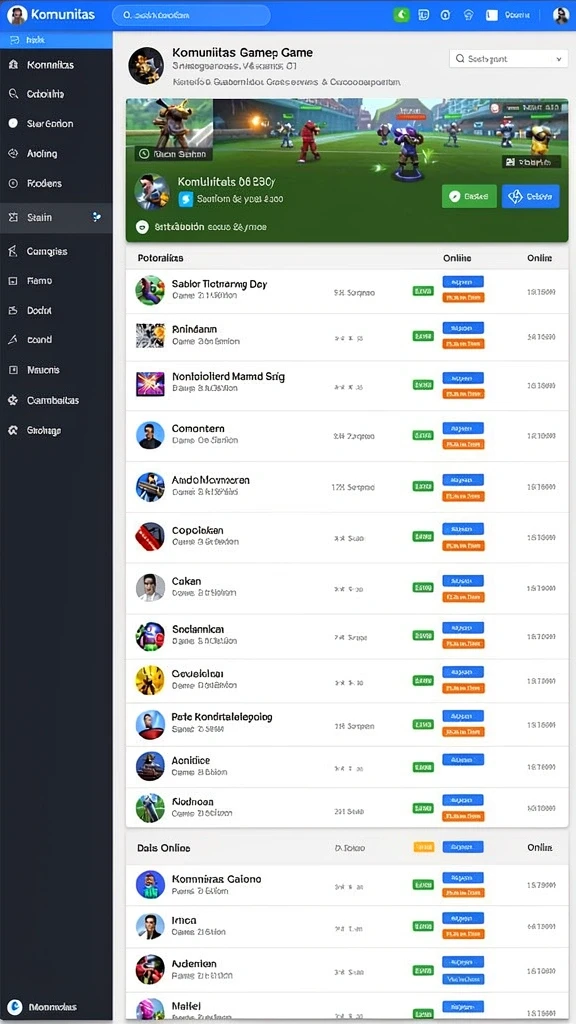This screenshot has width=576, height=1024.
Task: Focus the search field in top bar
Action: (x=191, y=15)
